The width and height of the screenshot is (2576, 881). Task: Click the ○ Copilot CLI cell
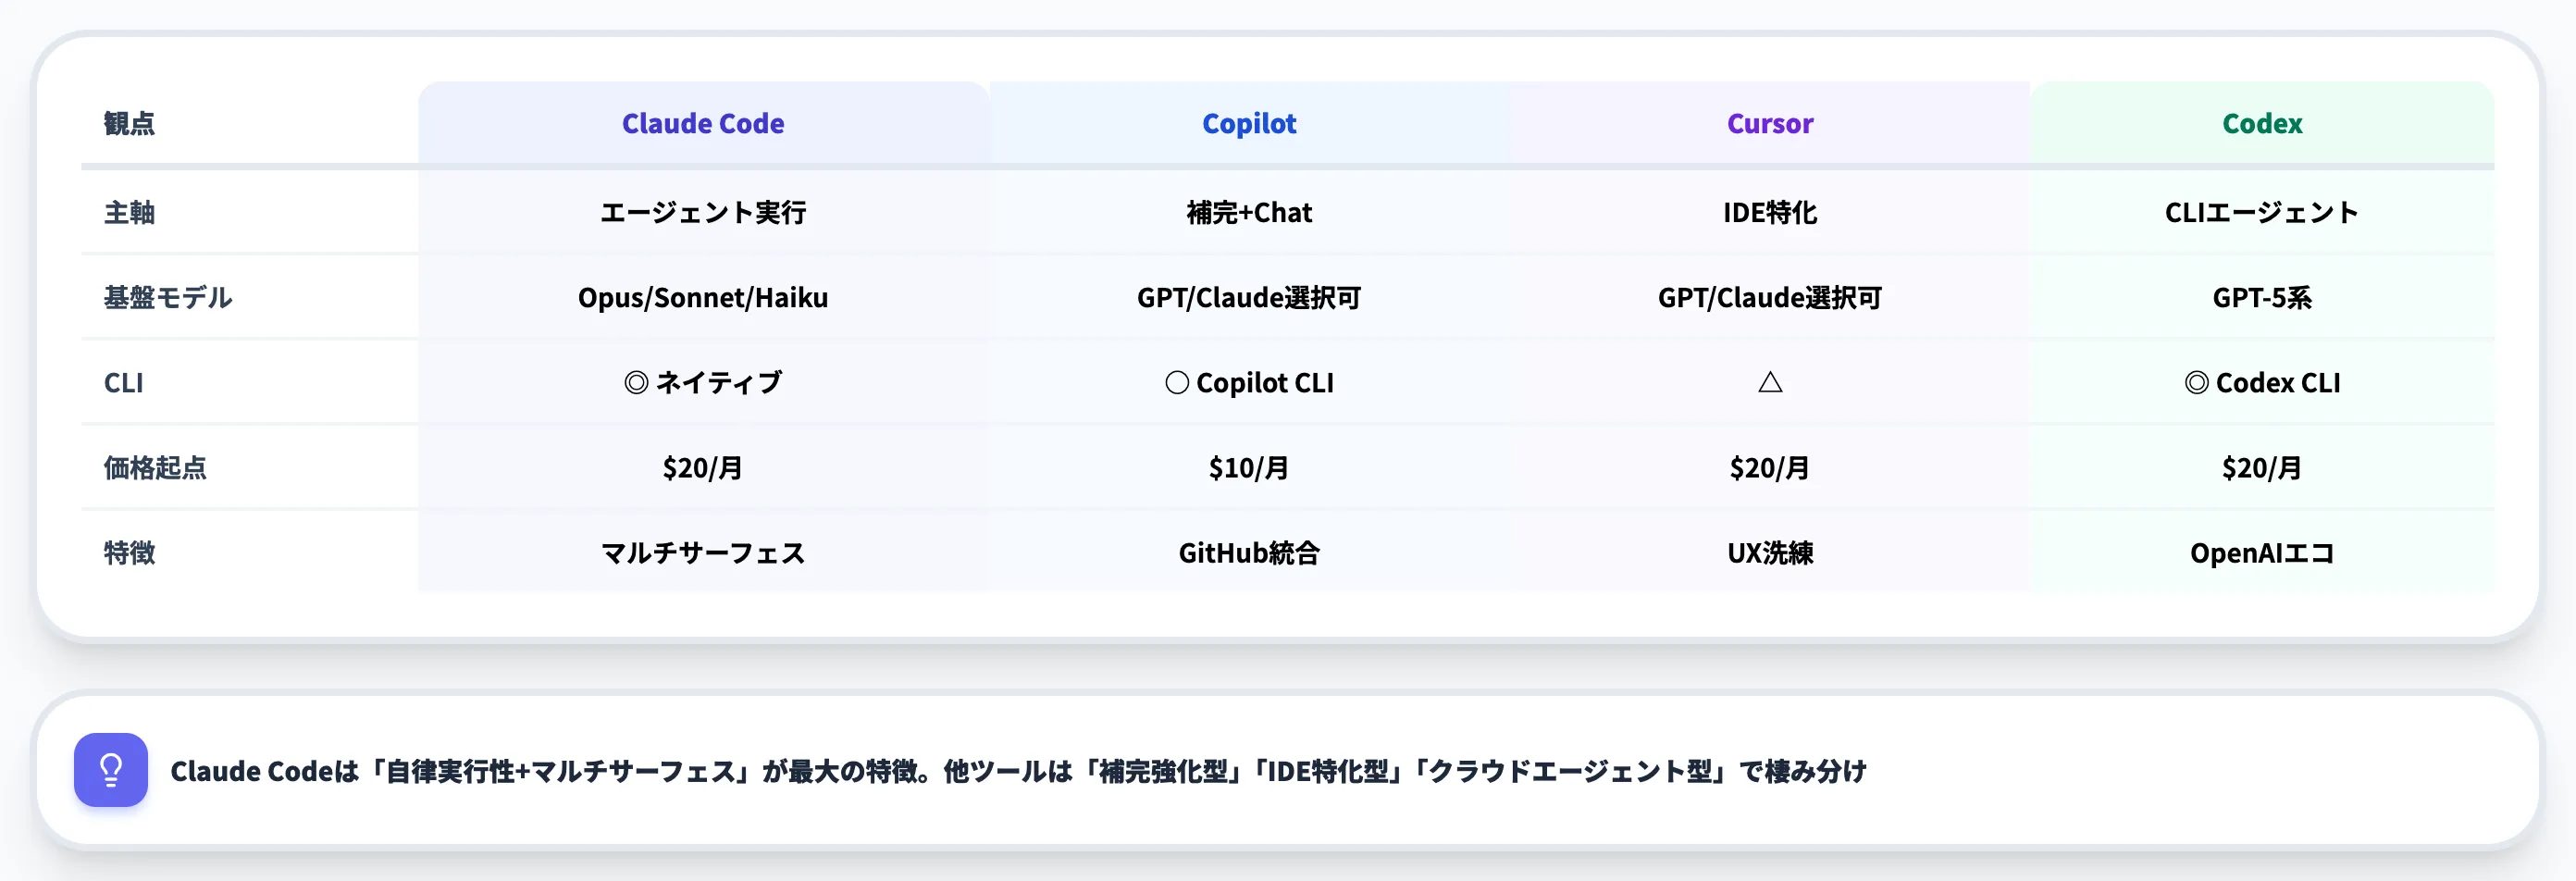coord(1249,382)
